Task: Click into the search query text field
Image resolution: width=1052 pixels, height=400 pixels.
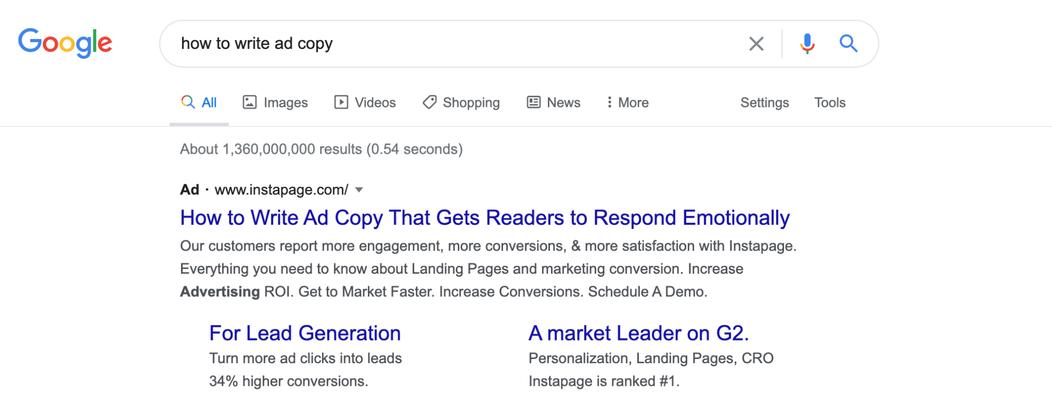Action: tap(456, 44)
